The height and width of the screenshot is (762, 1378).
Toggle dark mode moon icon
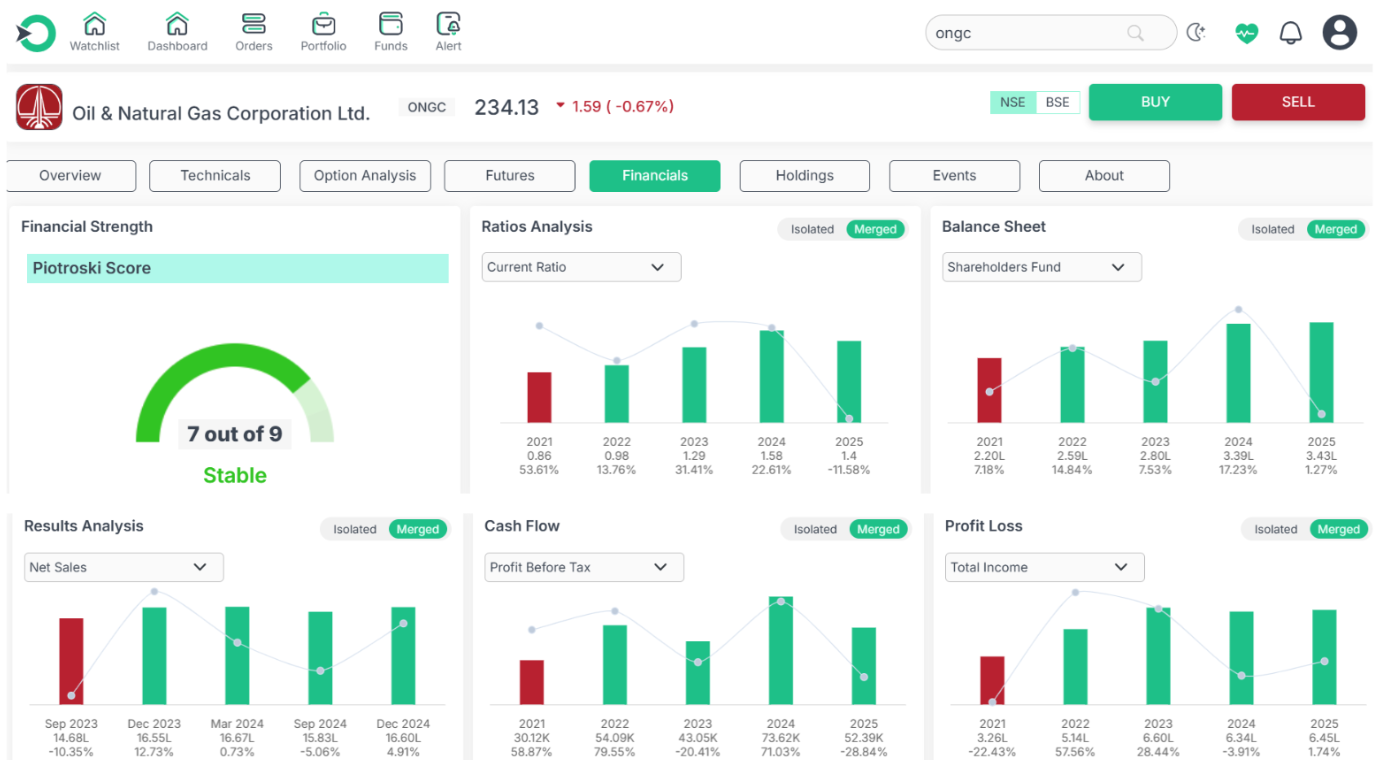point(1196,33)
